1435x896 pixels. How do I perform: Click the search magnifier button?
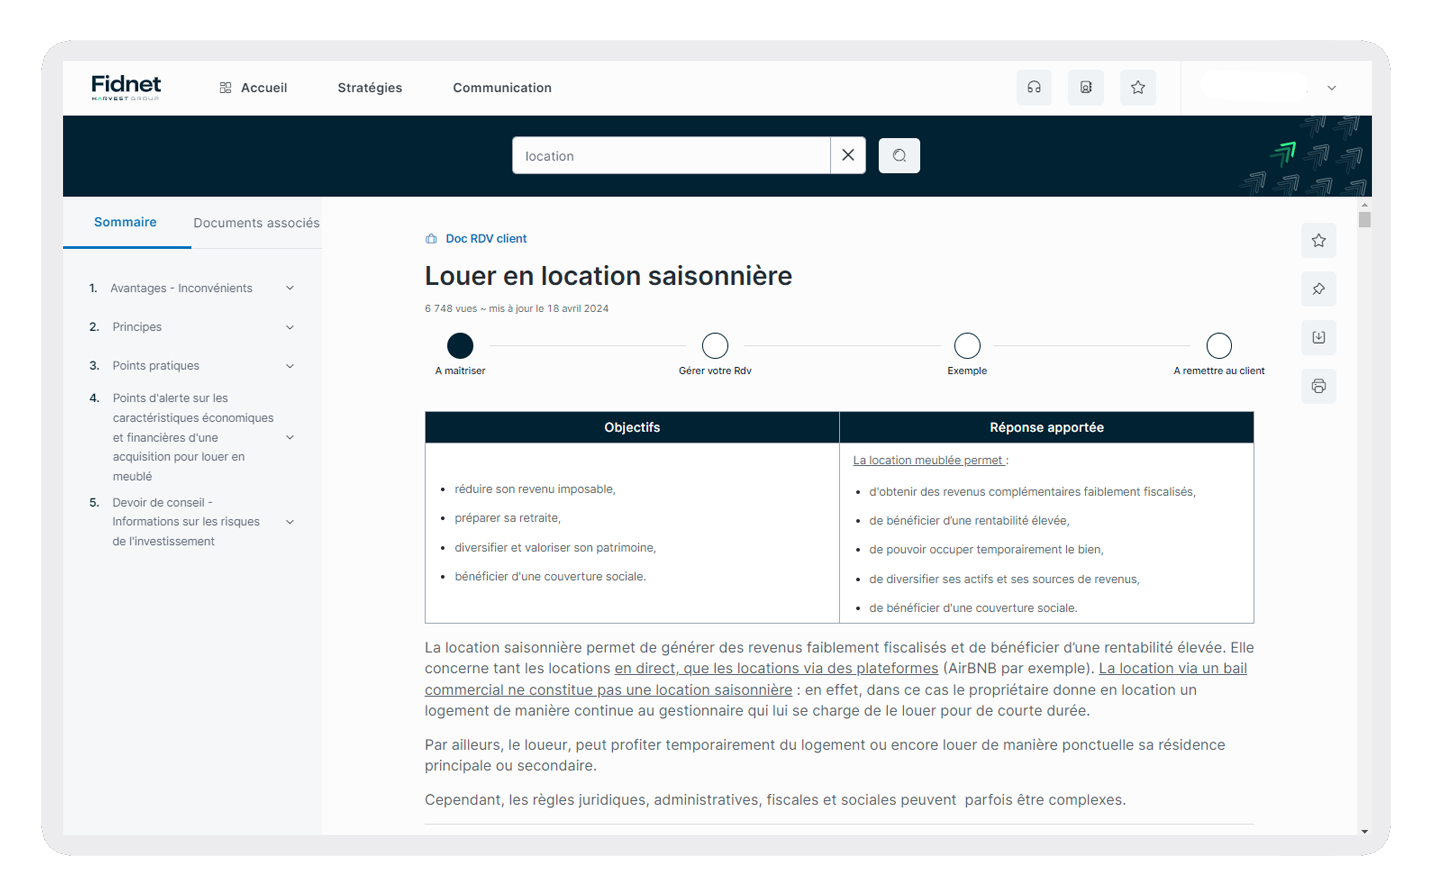899,155
